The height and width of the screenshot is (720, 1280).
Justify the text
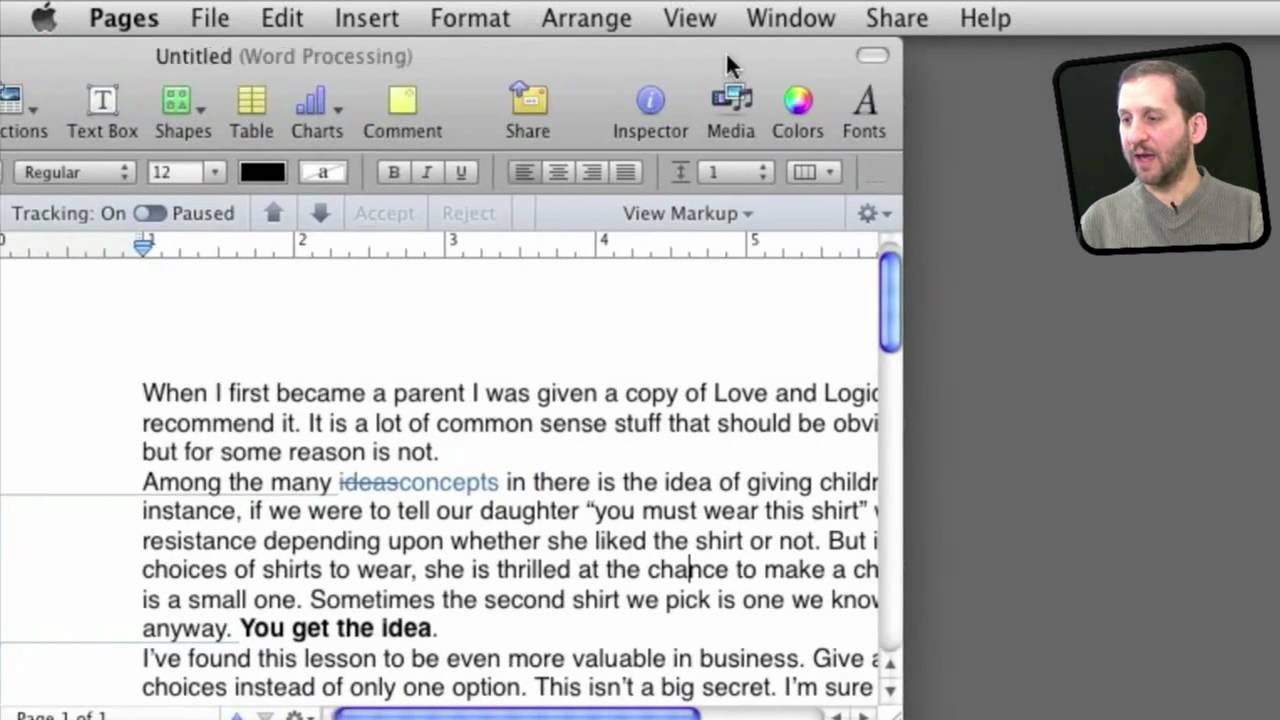click(x=625, y=172)
